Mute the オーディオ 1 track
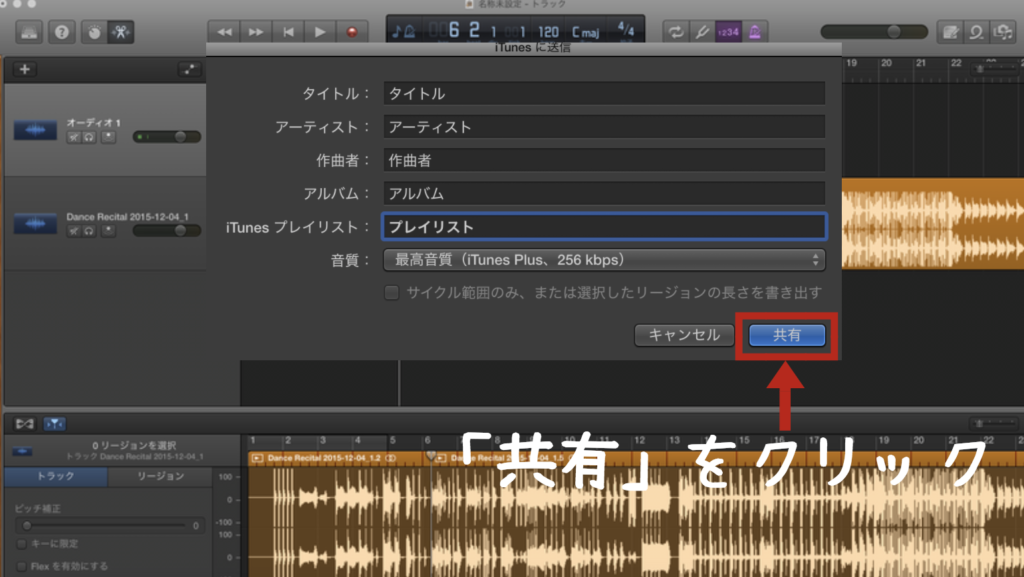This screenshot has height=577, width=1024. [74, 137]
